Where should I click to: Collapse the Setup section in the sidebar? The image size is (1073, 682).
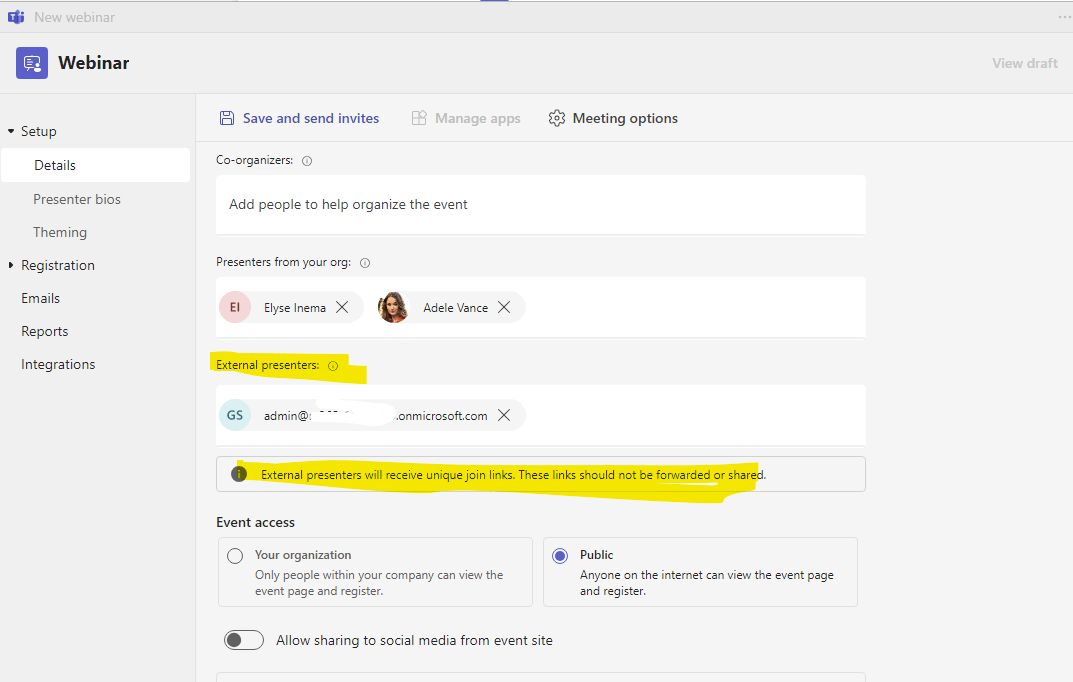[x=9, y=130]
